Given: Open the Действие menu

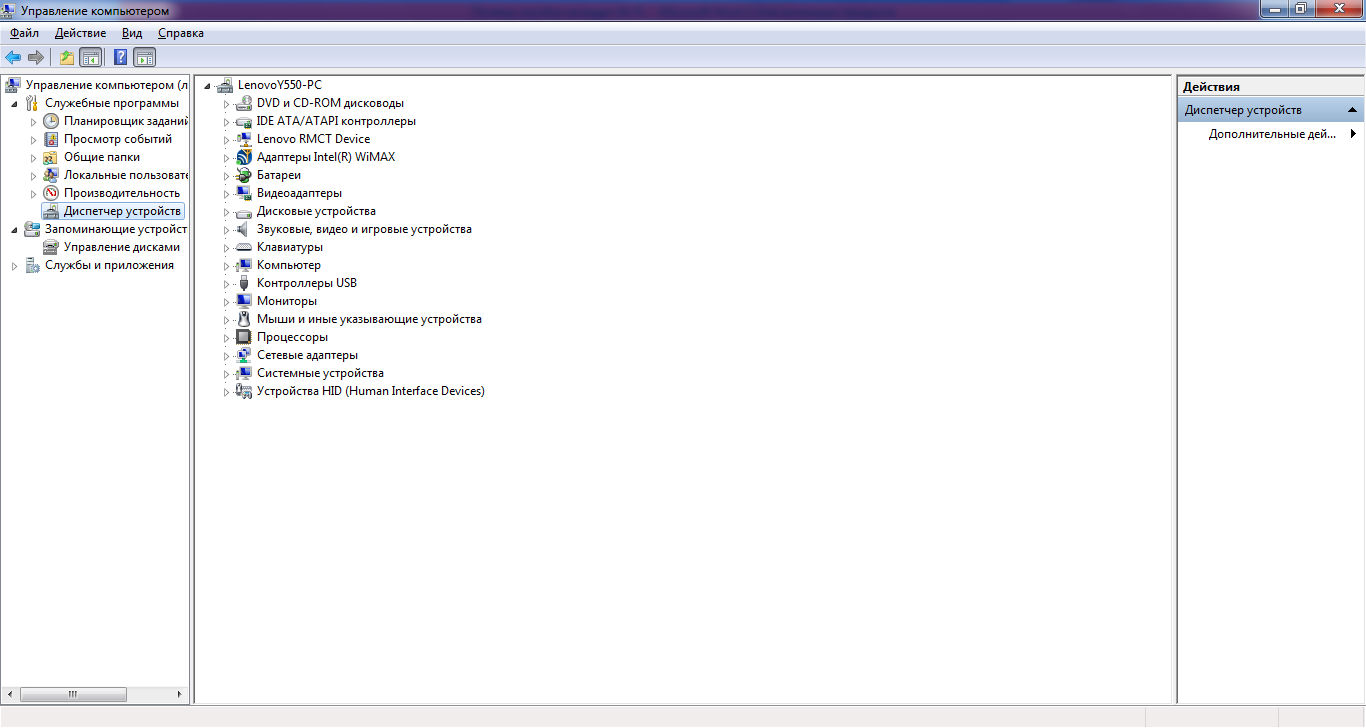Looking at the screenshot, I should 80,33.
